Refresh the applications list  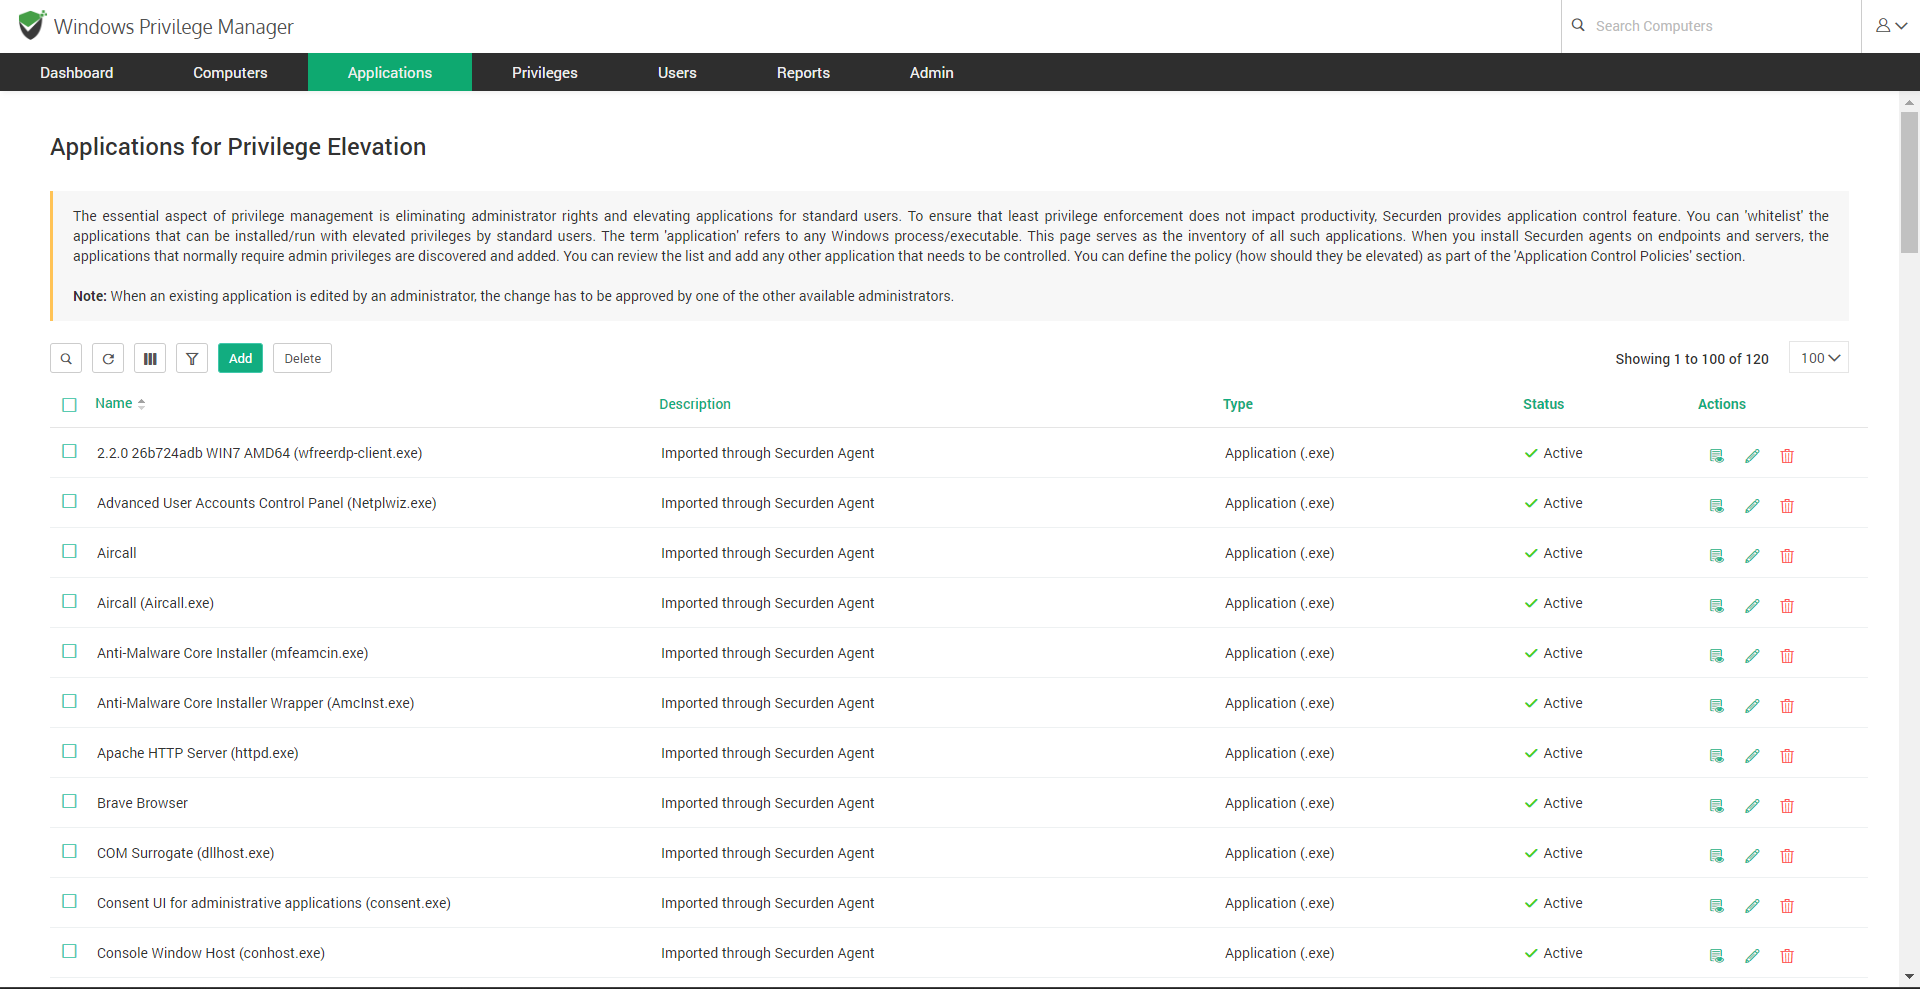[x=107, y=358]
